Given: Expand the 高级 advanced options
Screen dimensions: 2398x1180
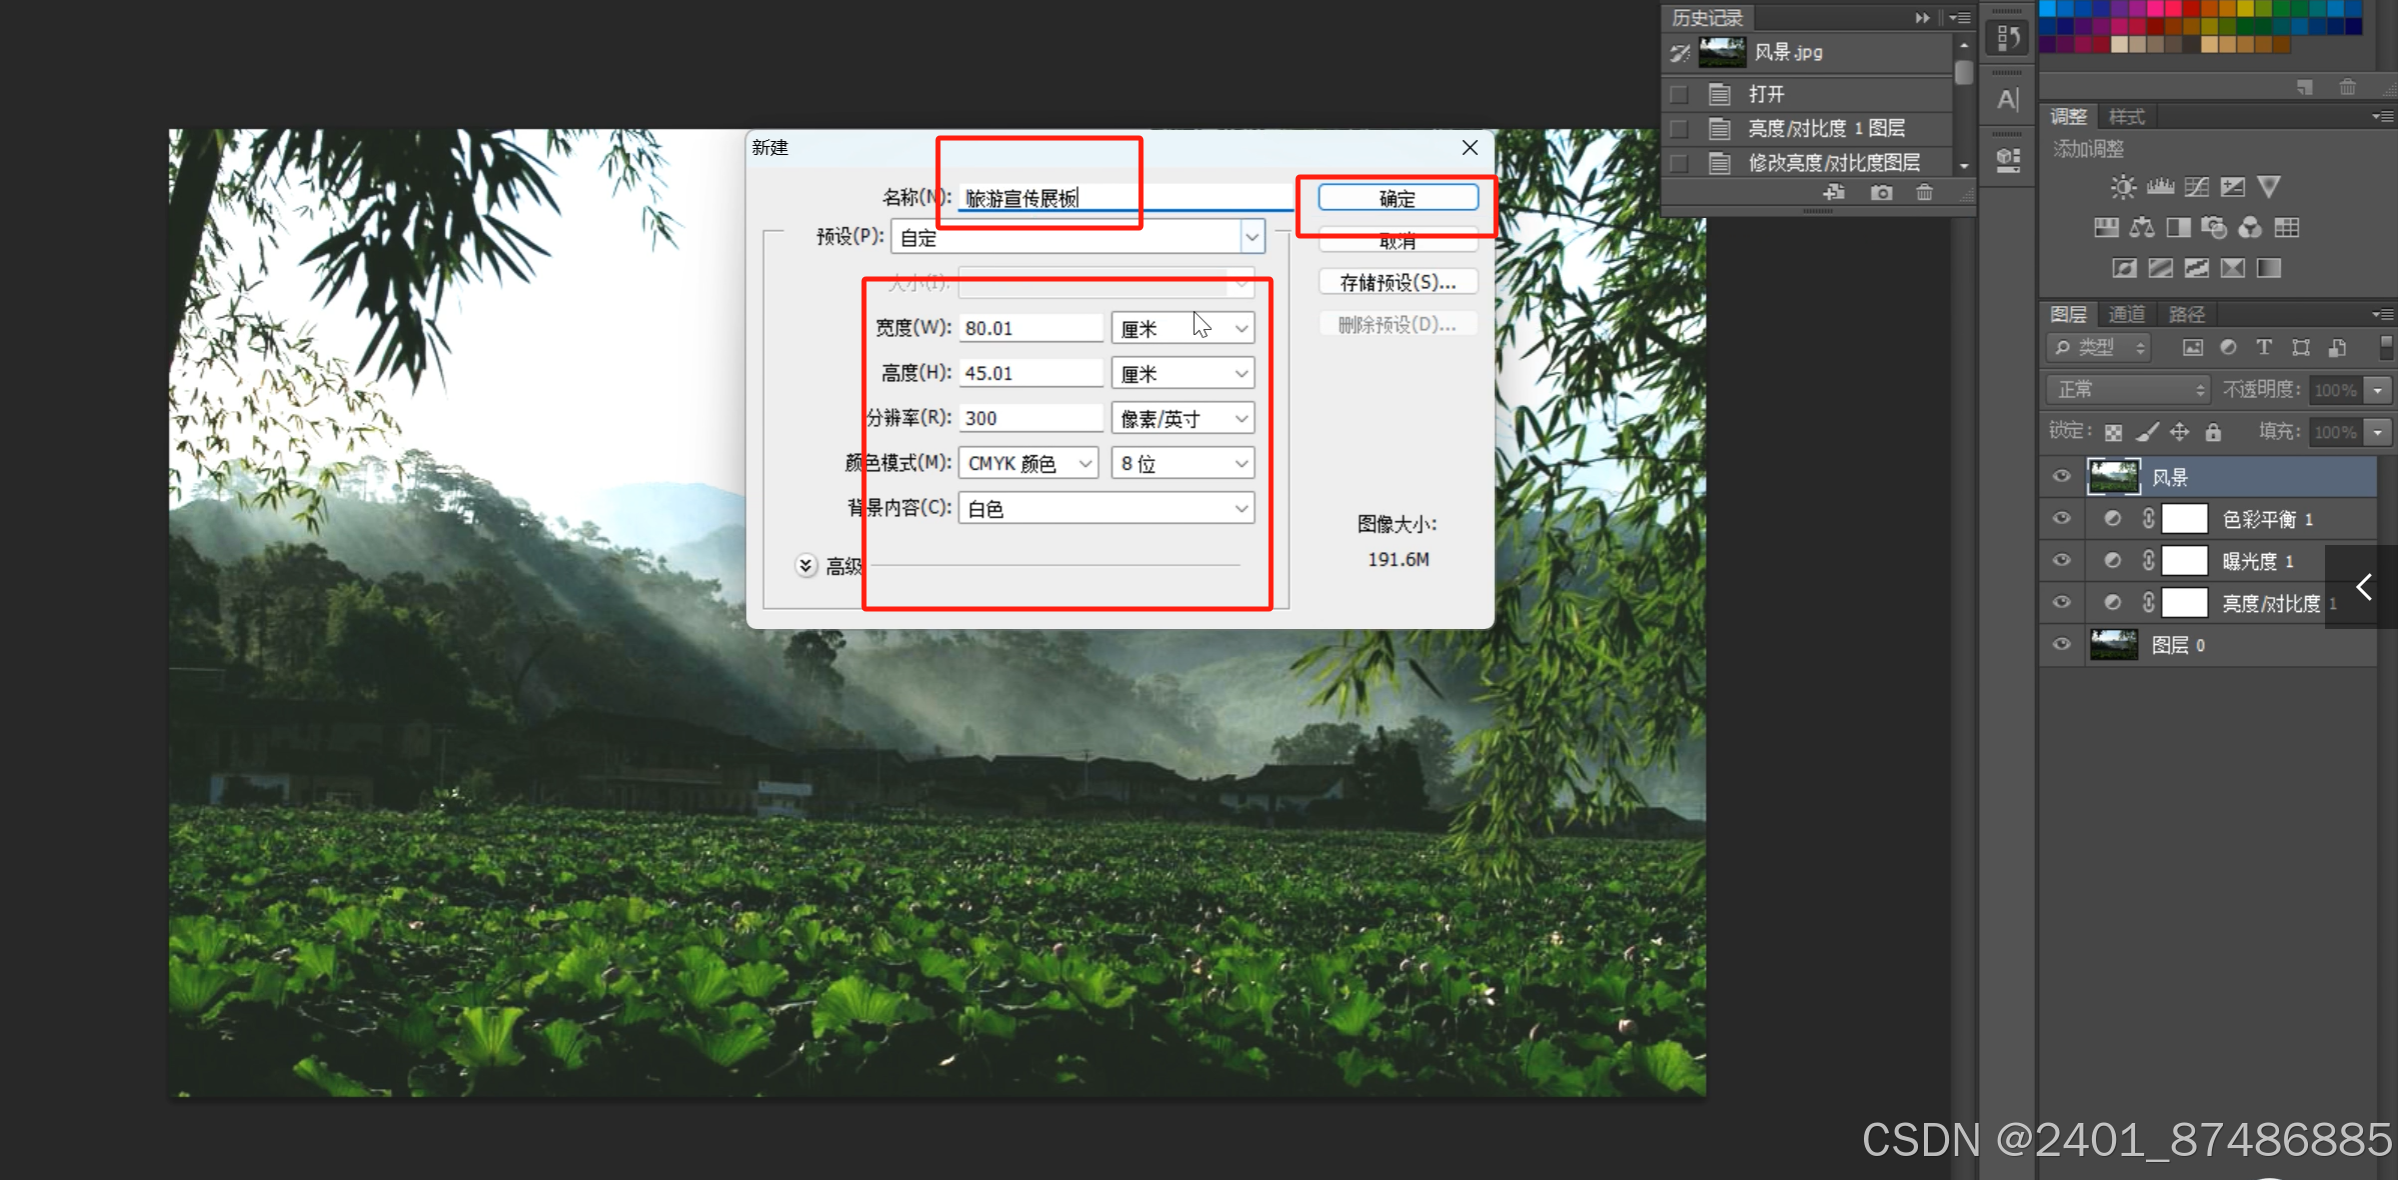Looking at the screenshot, I should pos(806,566).
